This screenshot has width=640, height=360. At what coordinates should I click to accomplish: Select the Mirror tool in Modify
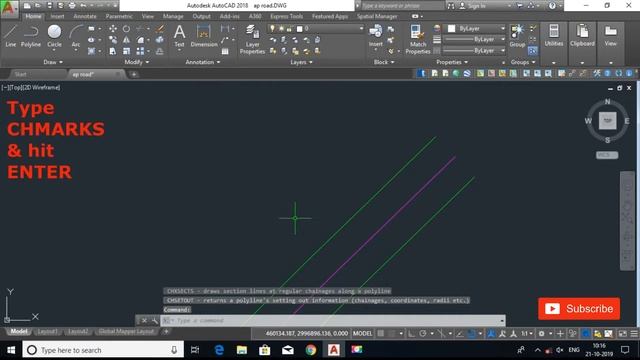coord(127,40)
